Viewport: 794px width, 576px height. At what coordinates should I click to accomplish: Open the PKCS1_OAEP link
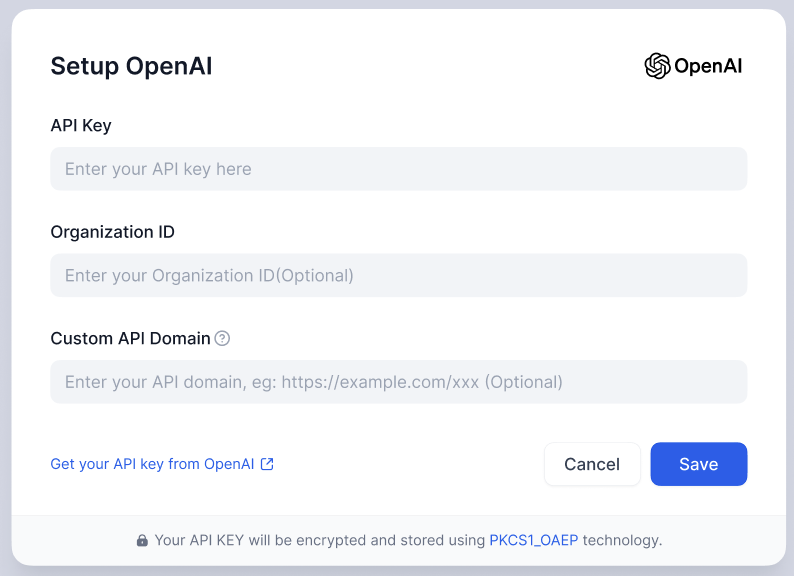[x=533, y=540]
